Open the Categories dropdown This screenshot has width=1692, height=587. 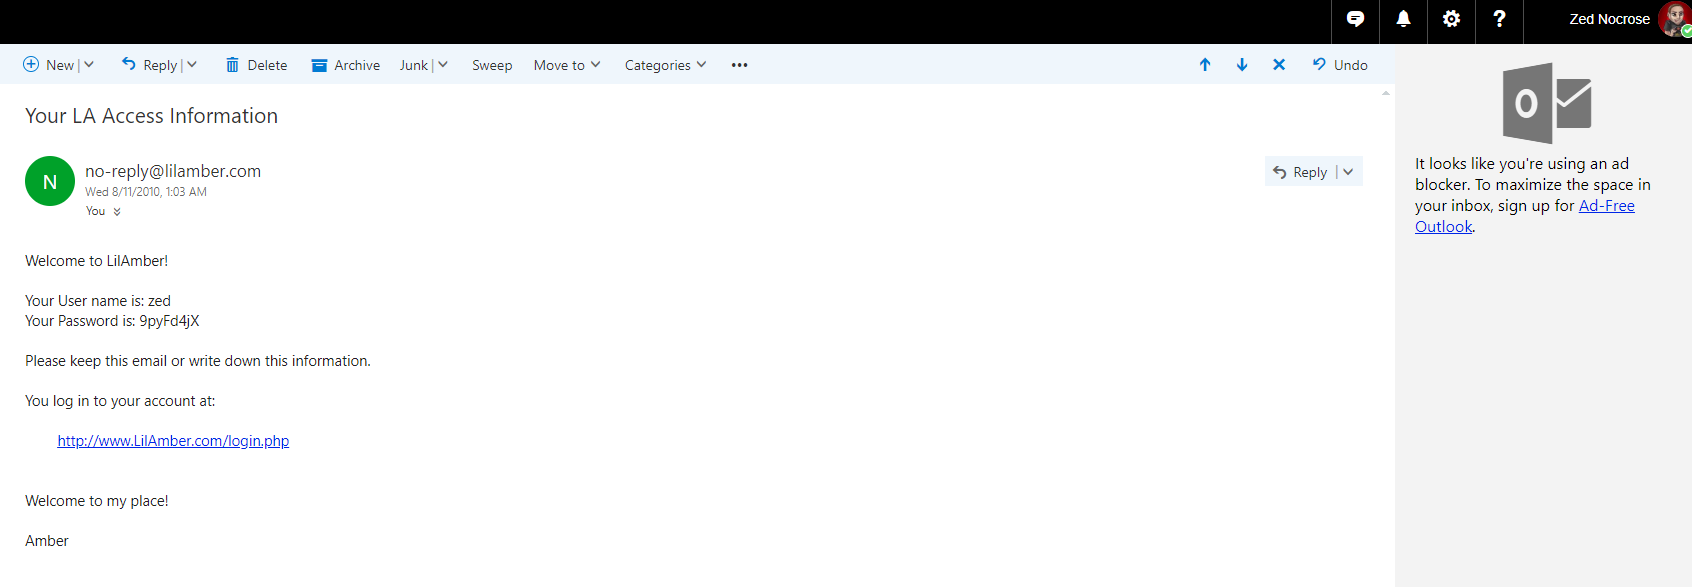click(665, 65)
